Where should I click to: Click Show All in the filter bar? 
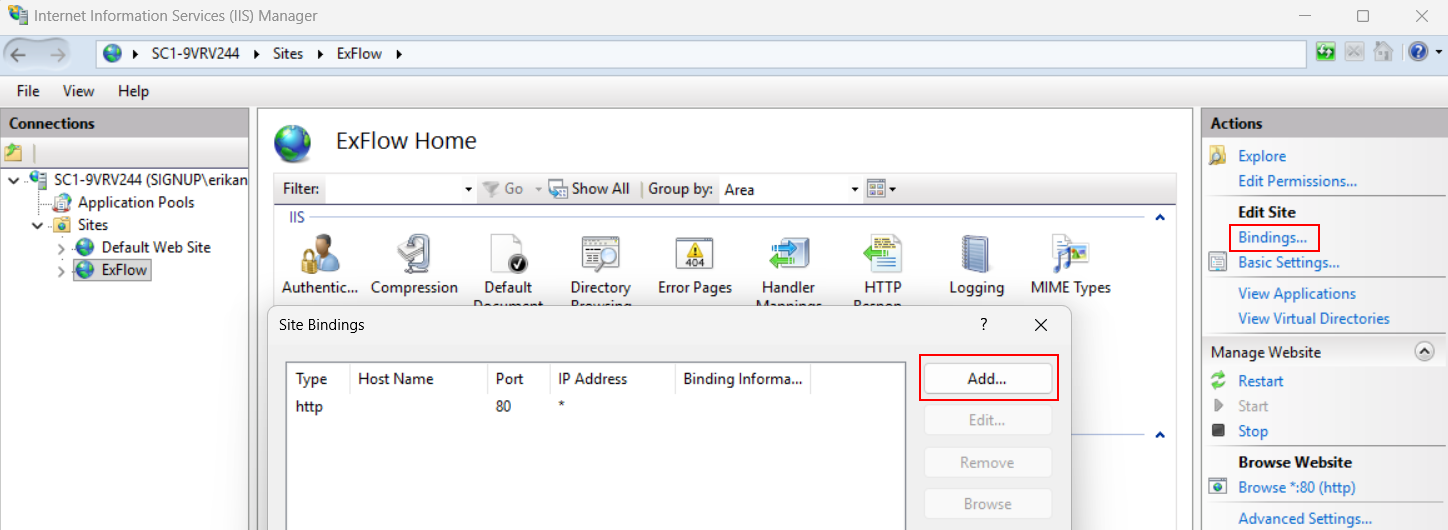pos(589,189)
